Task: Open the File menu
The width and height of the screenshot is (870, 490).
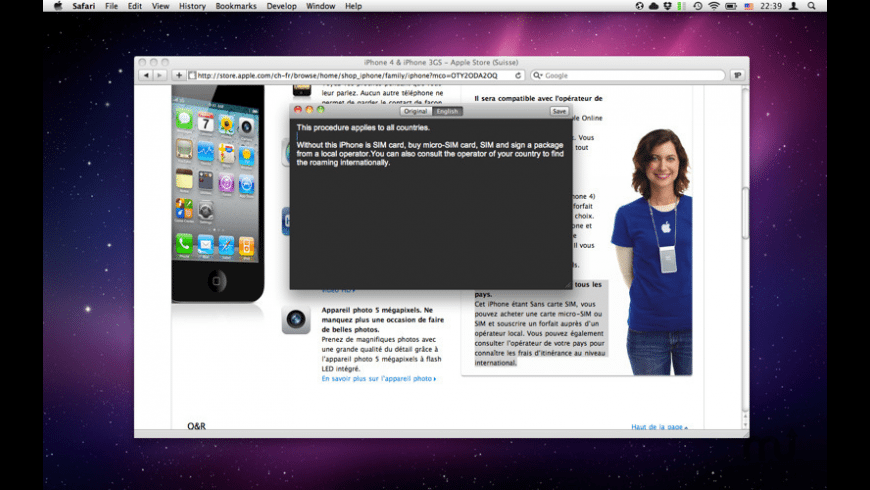Action: [112, 6]
